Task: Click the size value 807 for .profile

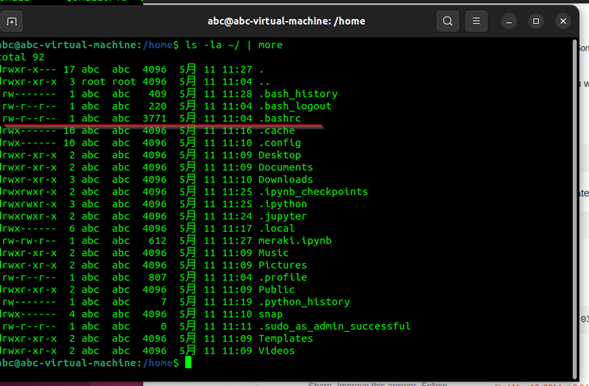Action: coord(157,277)
